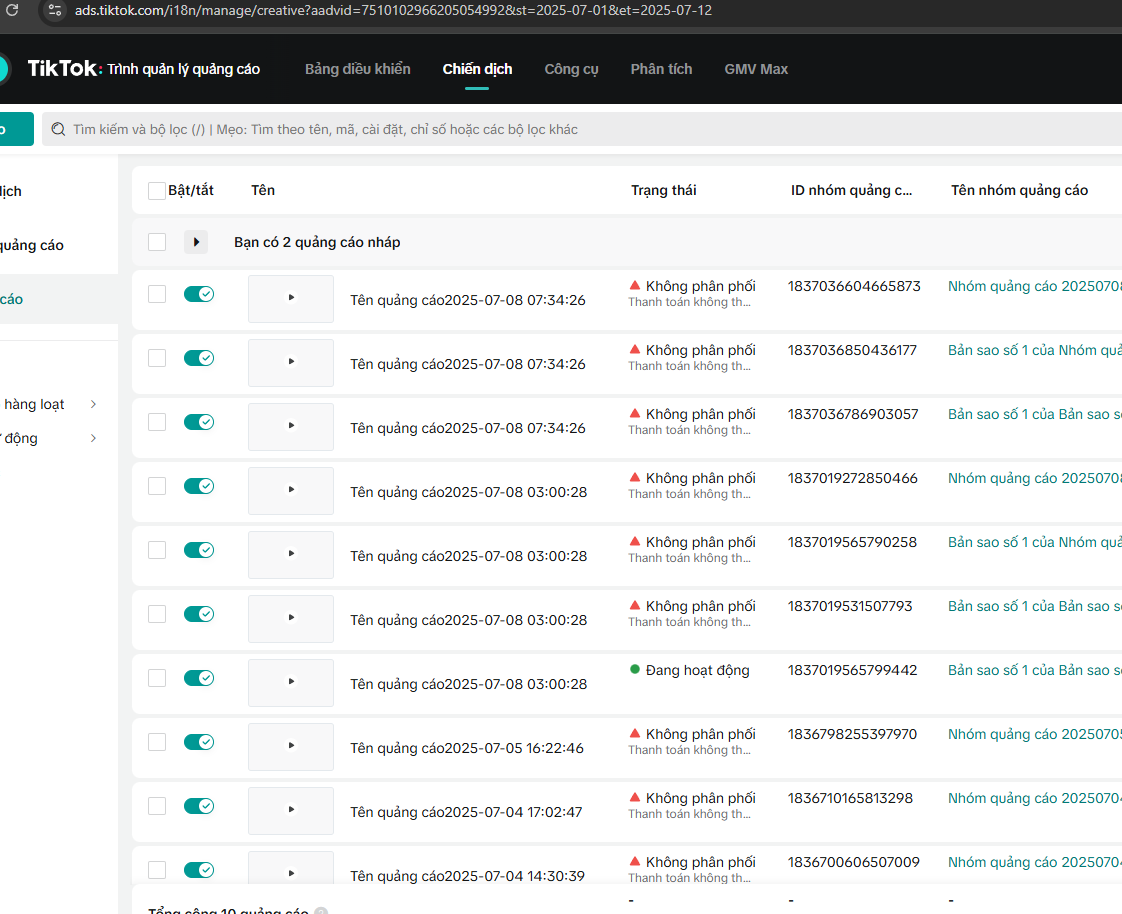
Task: Expand the 'hàng loạt' sidebar chevron
Action: (93, 404)
